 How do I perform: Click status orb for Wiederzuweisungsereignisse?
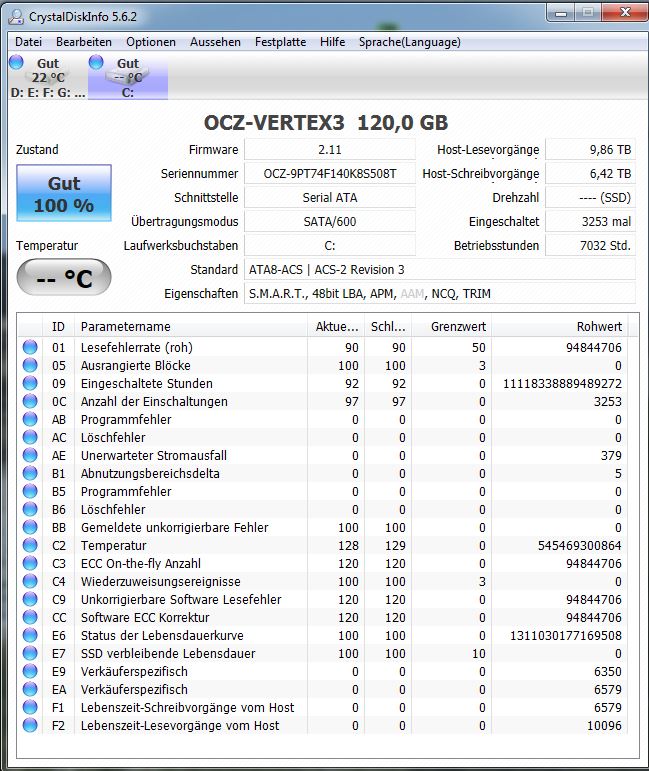click(x=30, y=581)
